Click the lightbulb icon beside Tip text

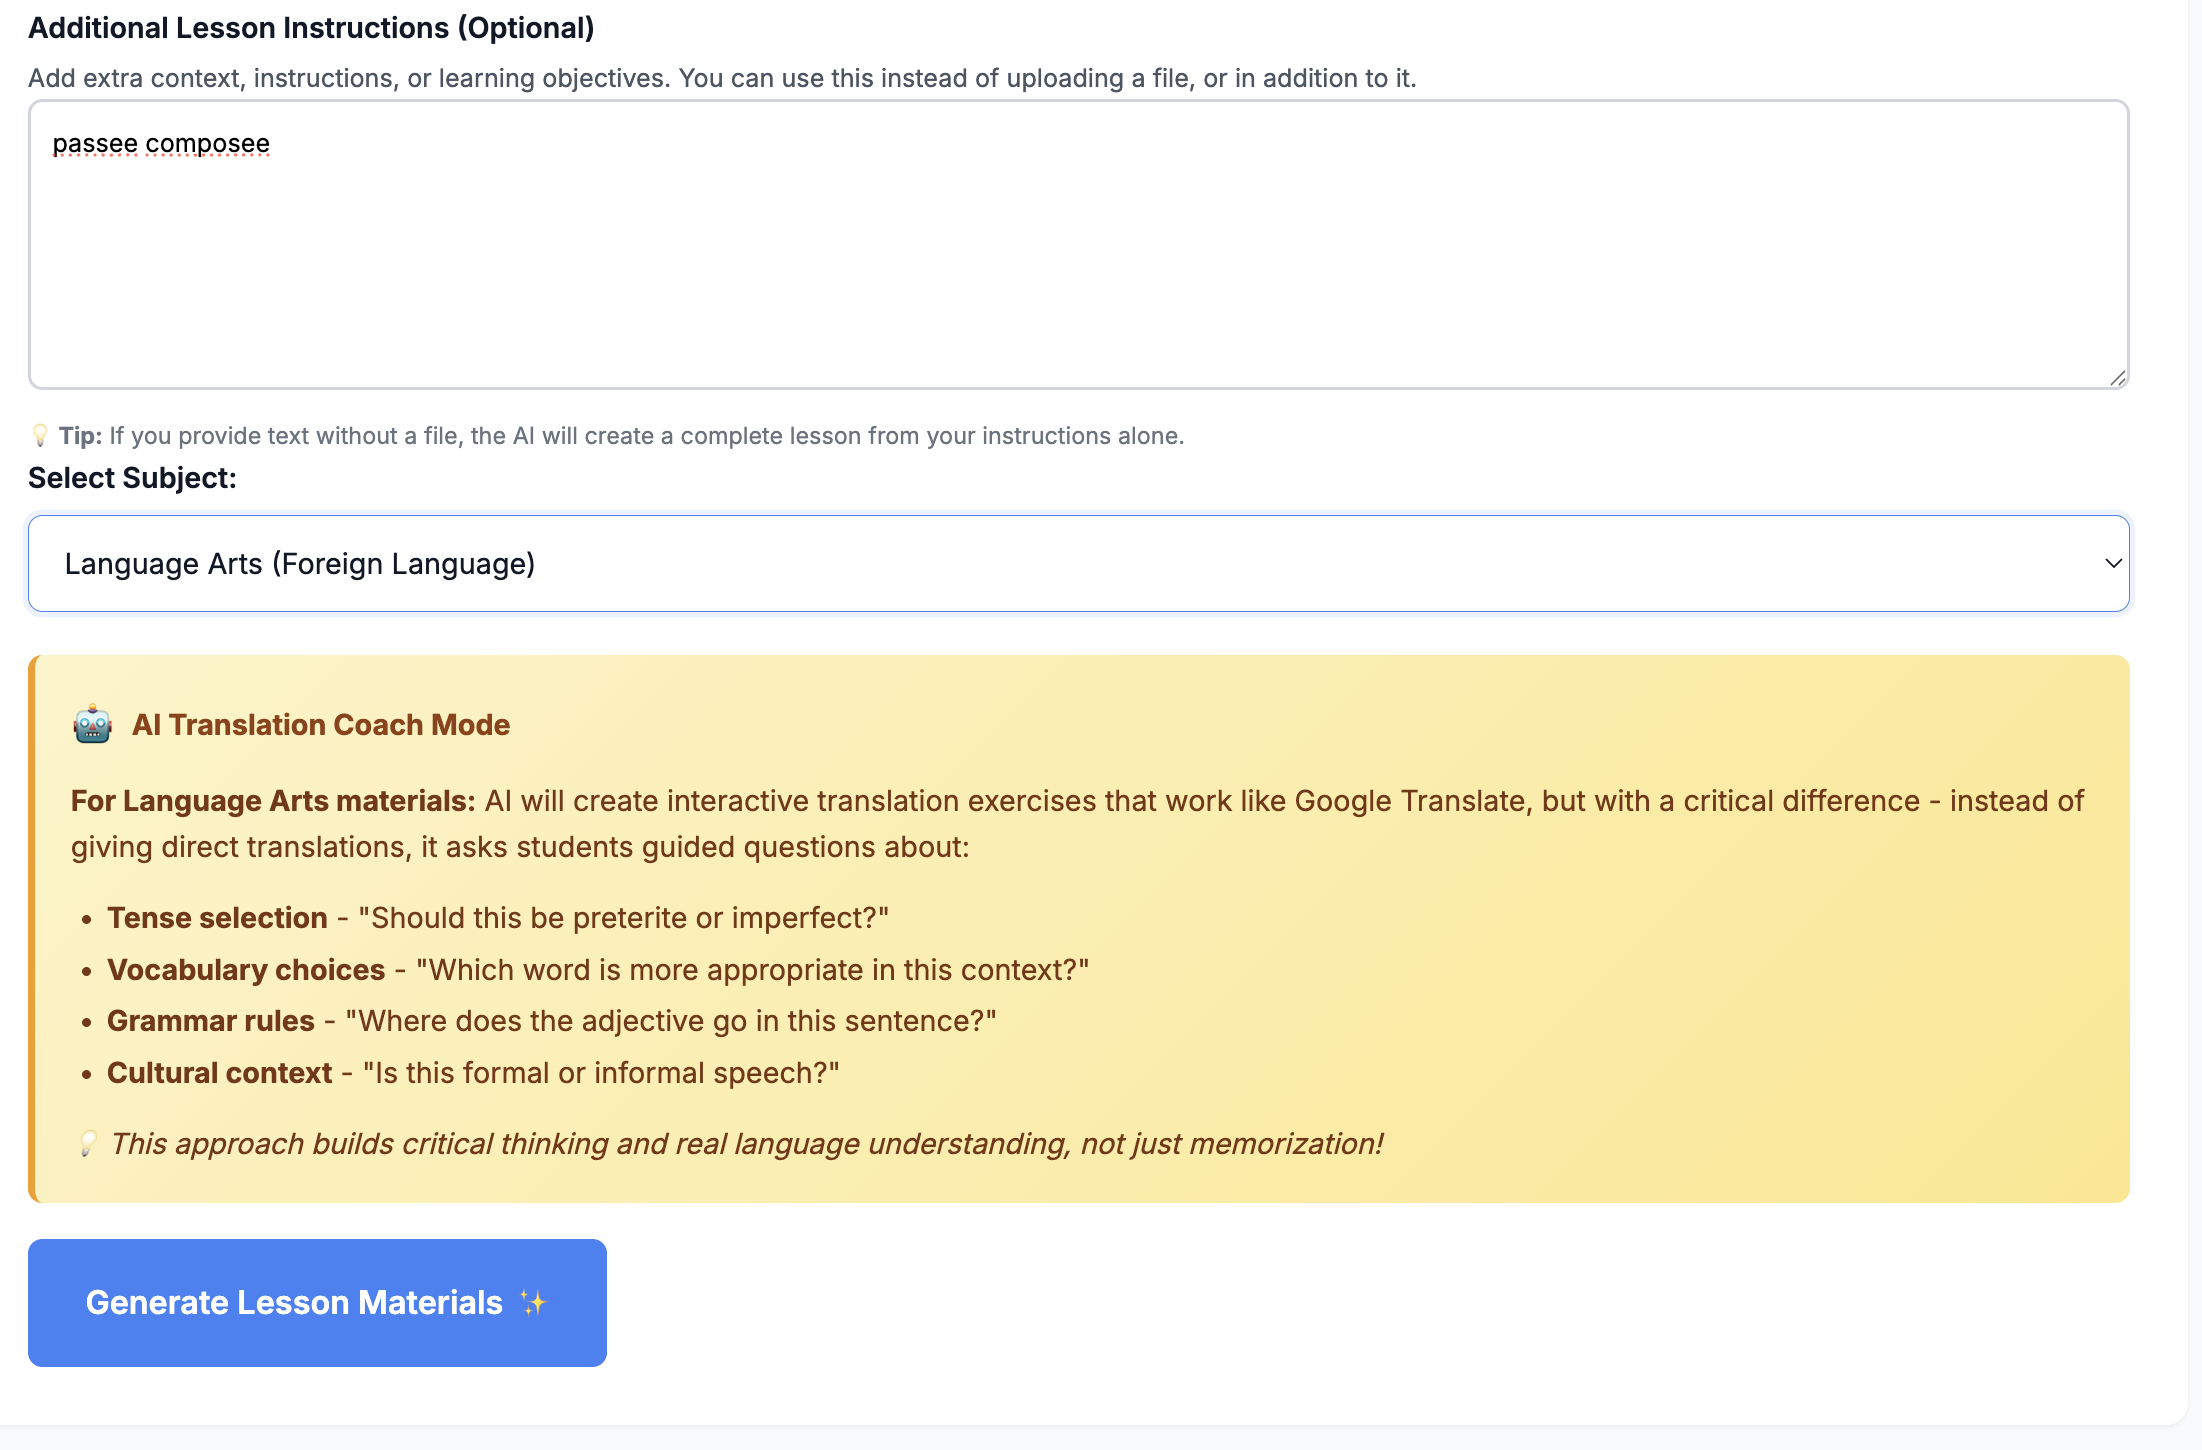40,435
